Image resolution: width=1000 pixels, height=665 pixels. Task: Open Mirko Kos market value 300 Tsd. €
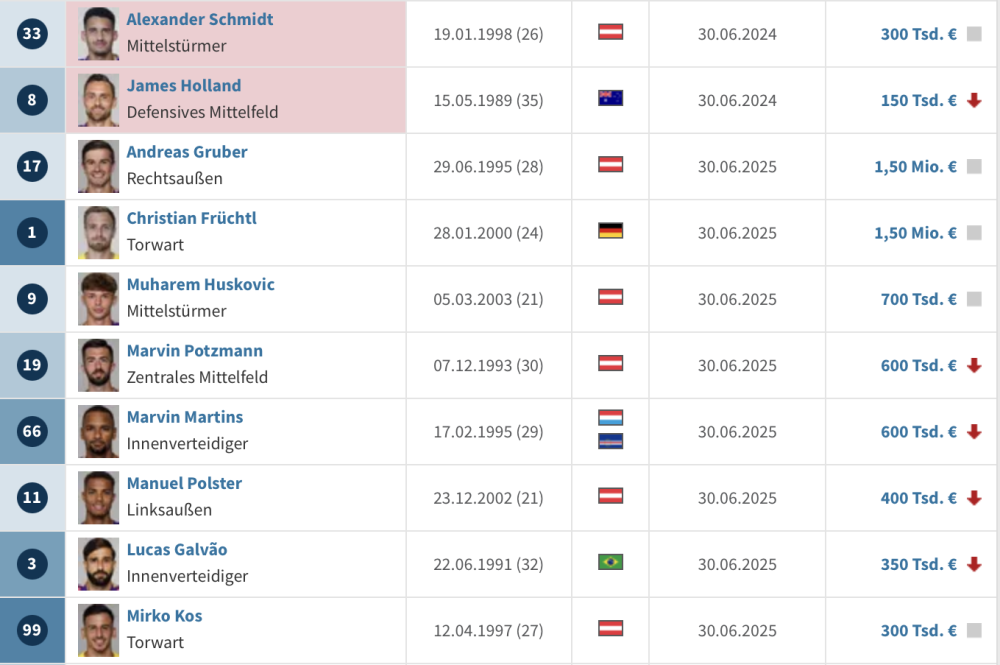click(x=918, y=630)
